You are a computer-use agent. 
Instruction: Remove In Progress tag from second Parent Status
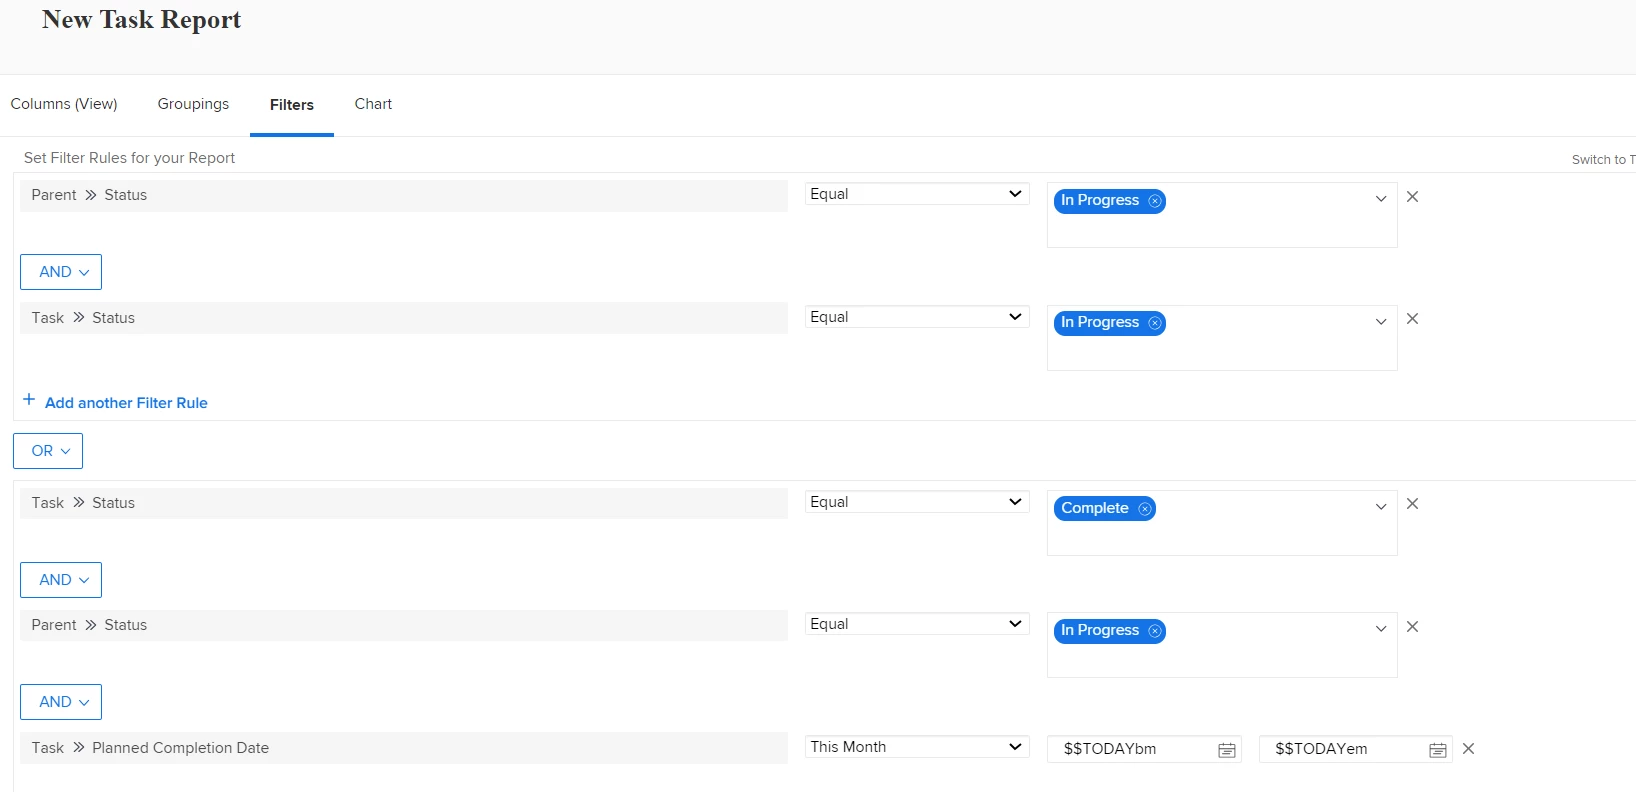(1155, 631)
